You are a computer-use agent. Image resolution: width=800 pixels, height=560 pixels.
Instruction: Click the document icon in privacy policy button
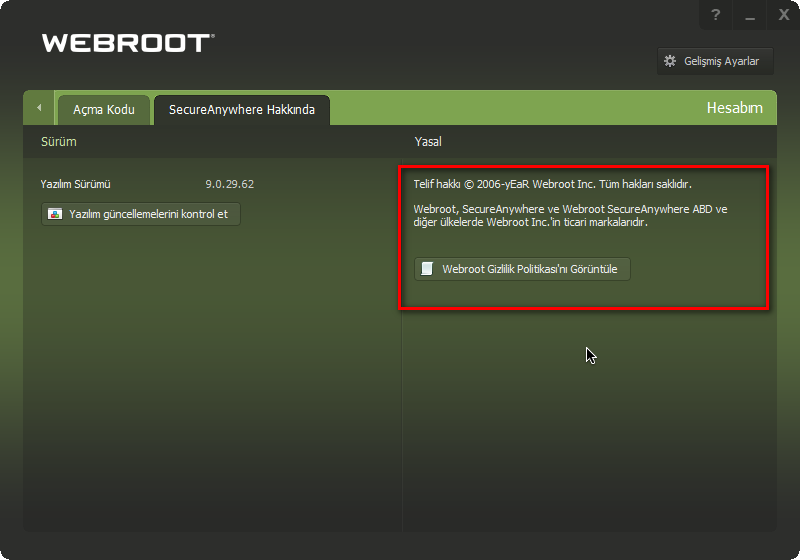(427, 269)
